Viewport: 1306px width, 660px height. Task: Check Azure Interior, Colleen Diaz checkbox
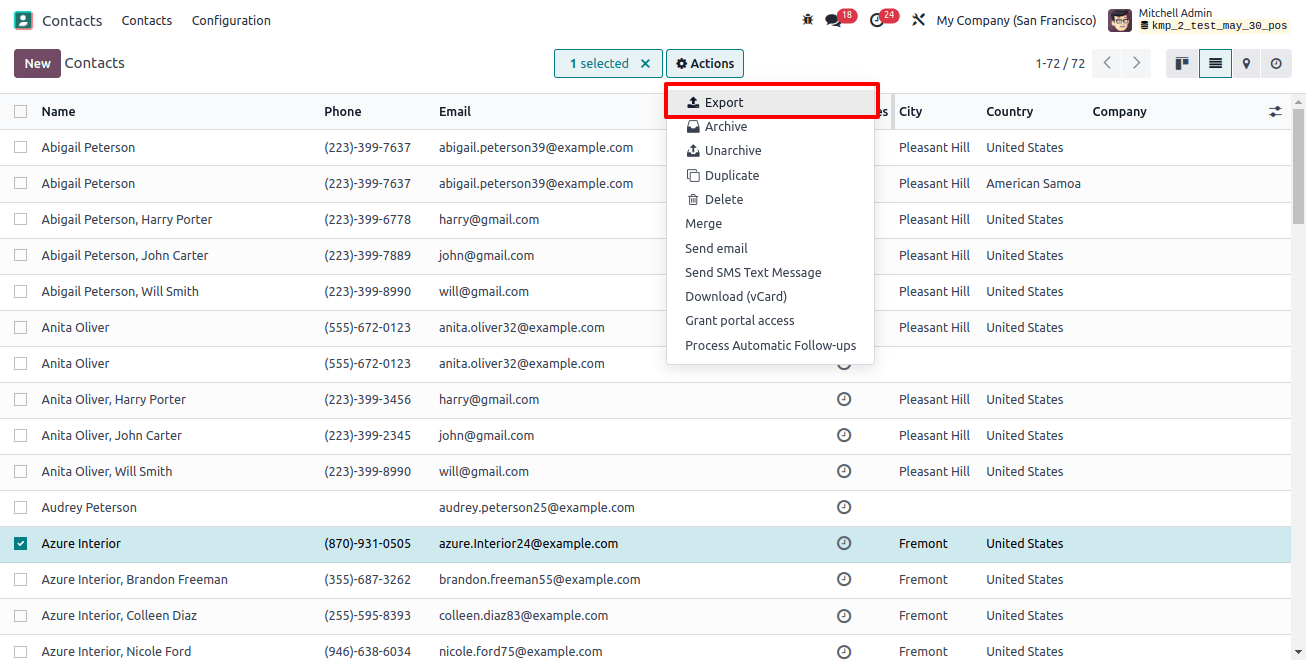(20, 616)
